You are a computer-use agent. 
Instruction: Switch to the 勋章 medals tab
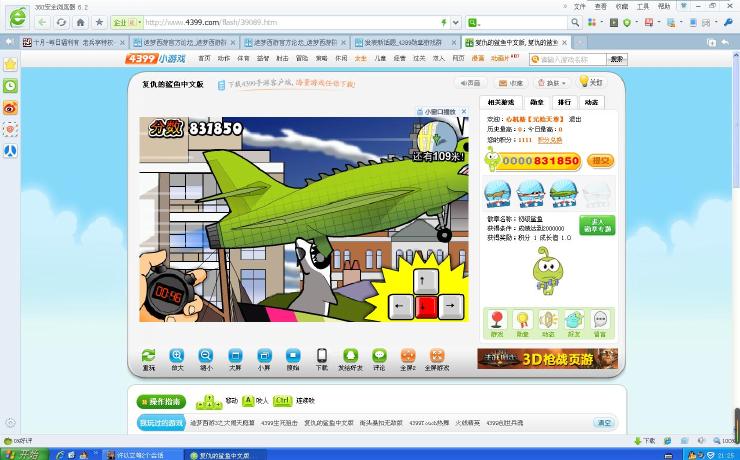[537, 102]
